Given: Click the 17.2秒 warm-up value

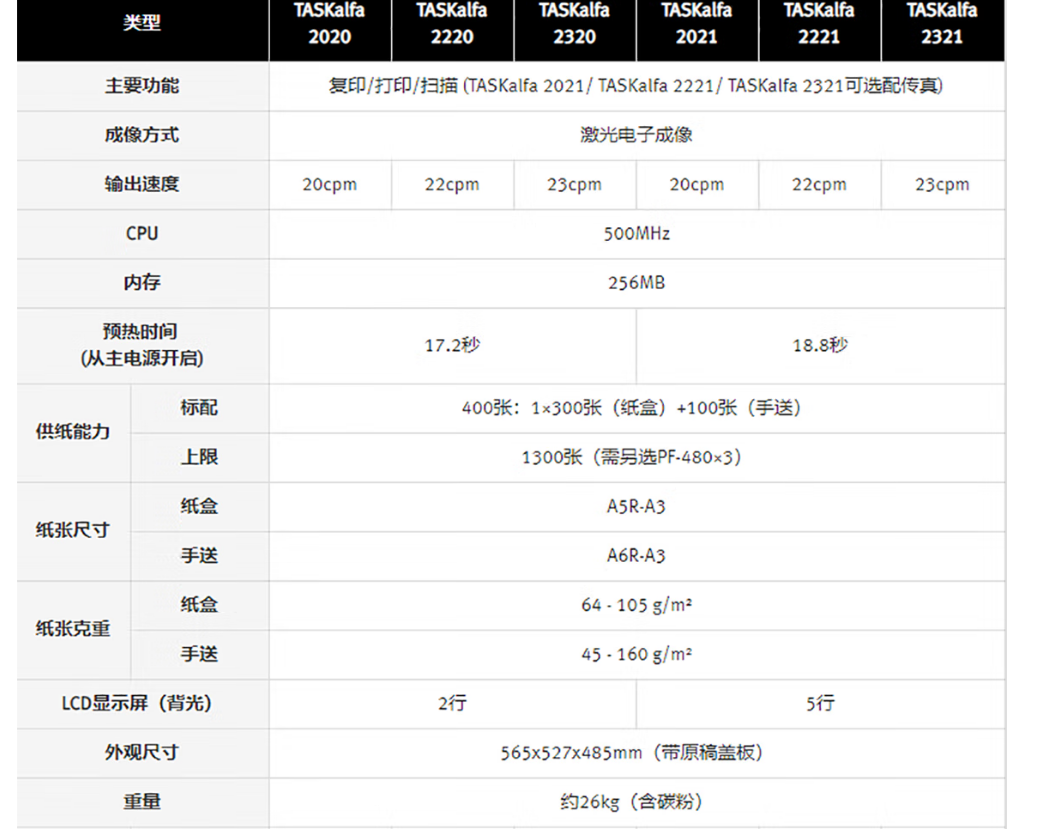Looking at the screenshot, I should click(452, 346).
